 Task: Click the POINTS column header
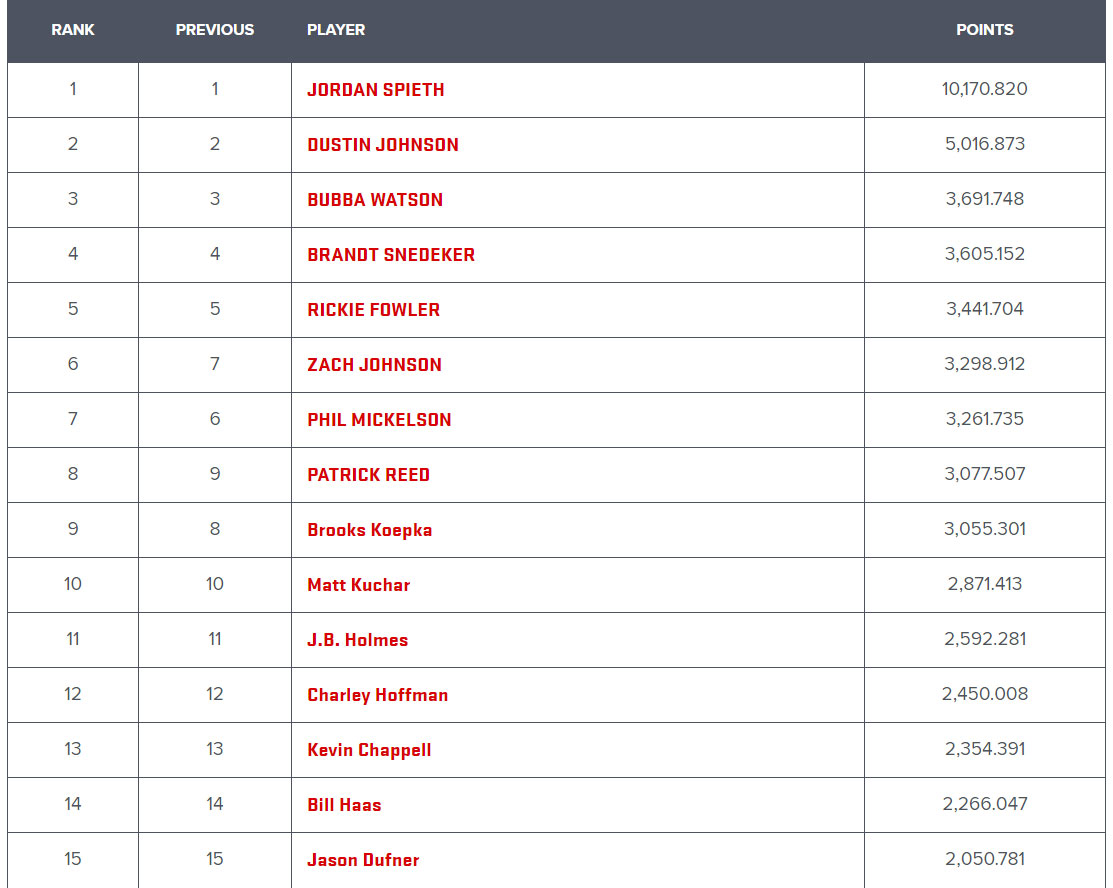(x=985, y=30)
